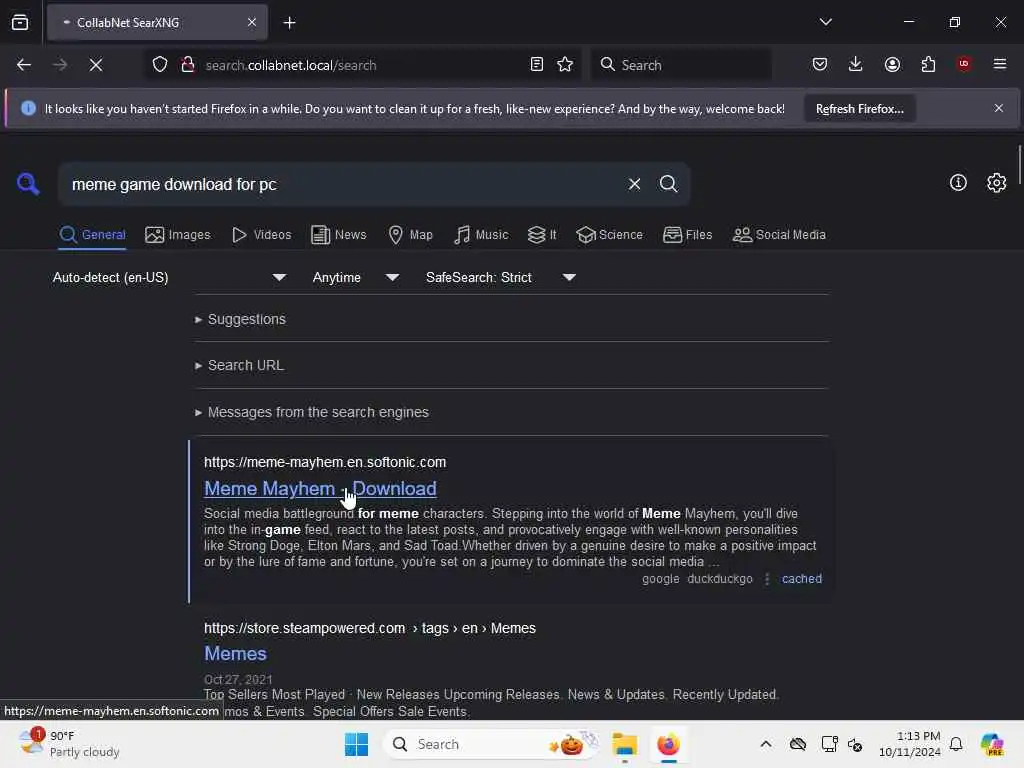Open SafeSearch Strict dropdown
Viewport: 1024px width, 768px height.
pos(500,277)
